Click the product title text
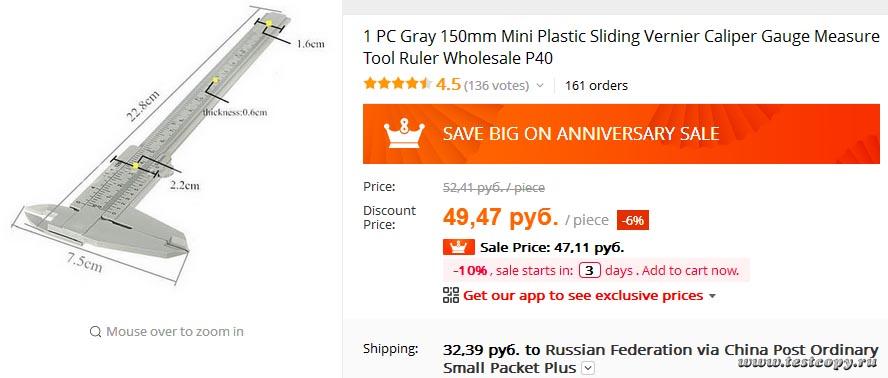Viewport: 888px width, 378px height. click(621, 47)
